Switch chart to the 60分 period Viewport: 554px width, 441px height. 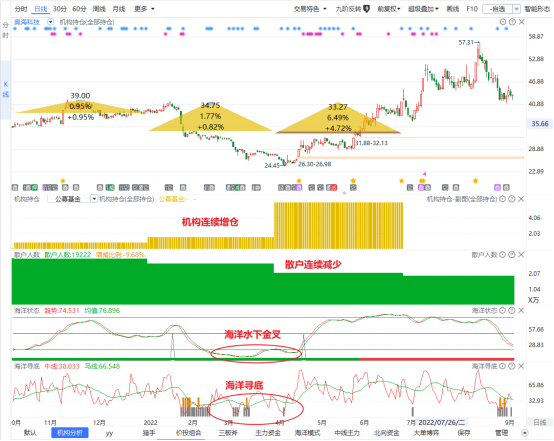point(79,9)
